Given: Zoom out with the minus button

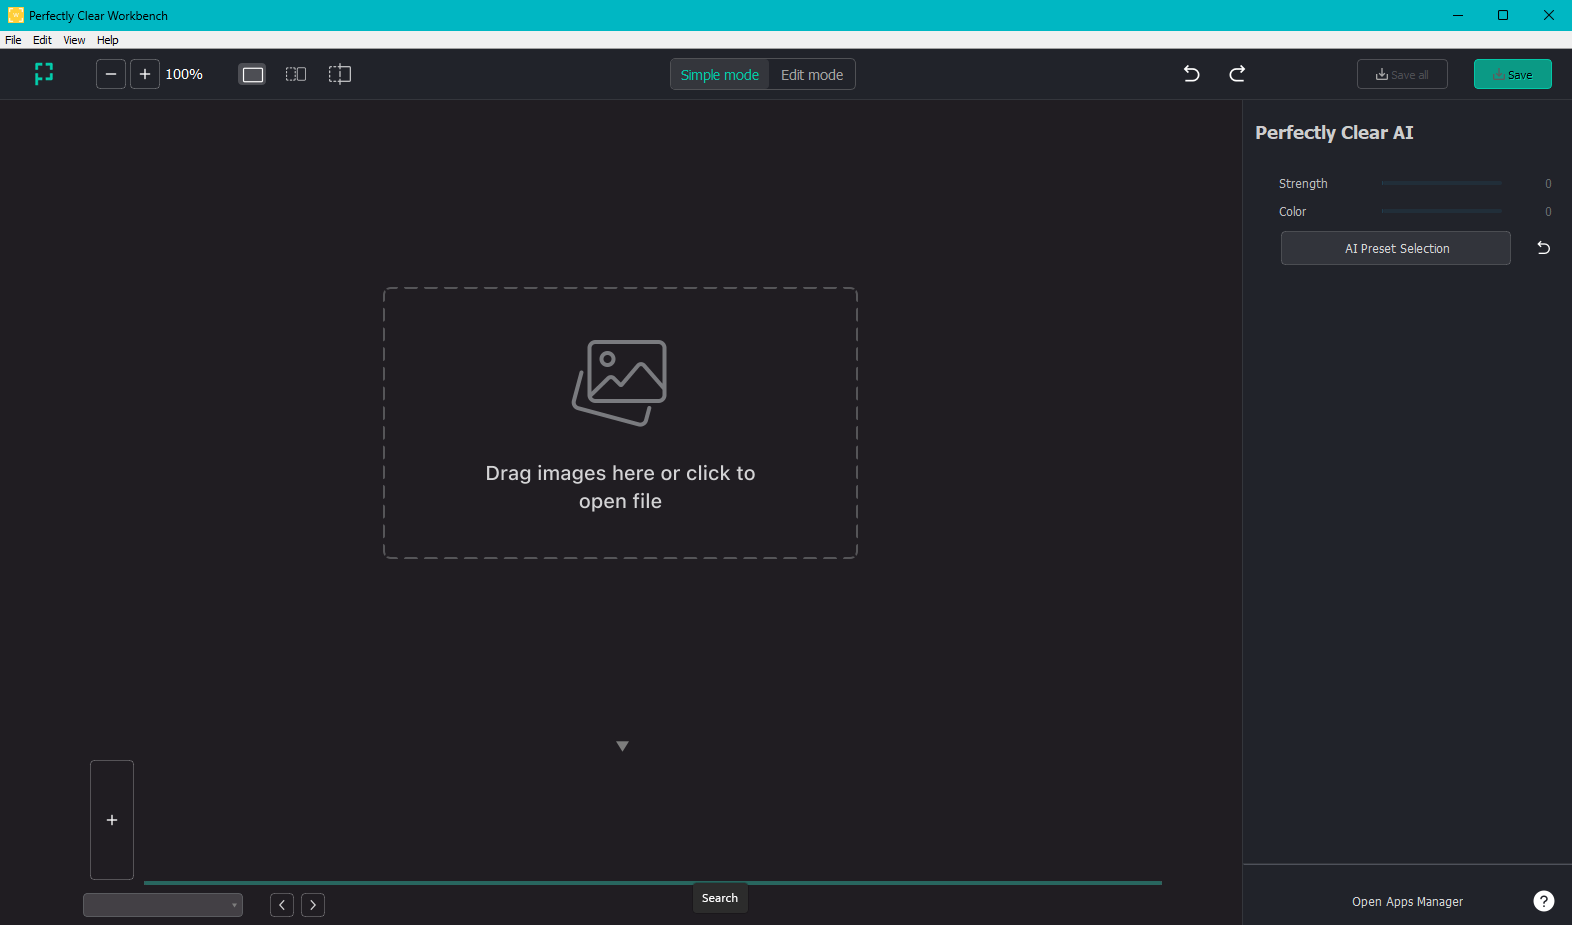Looking at the screenshot, I should pos(111,74).
